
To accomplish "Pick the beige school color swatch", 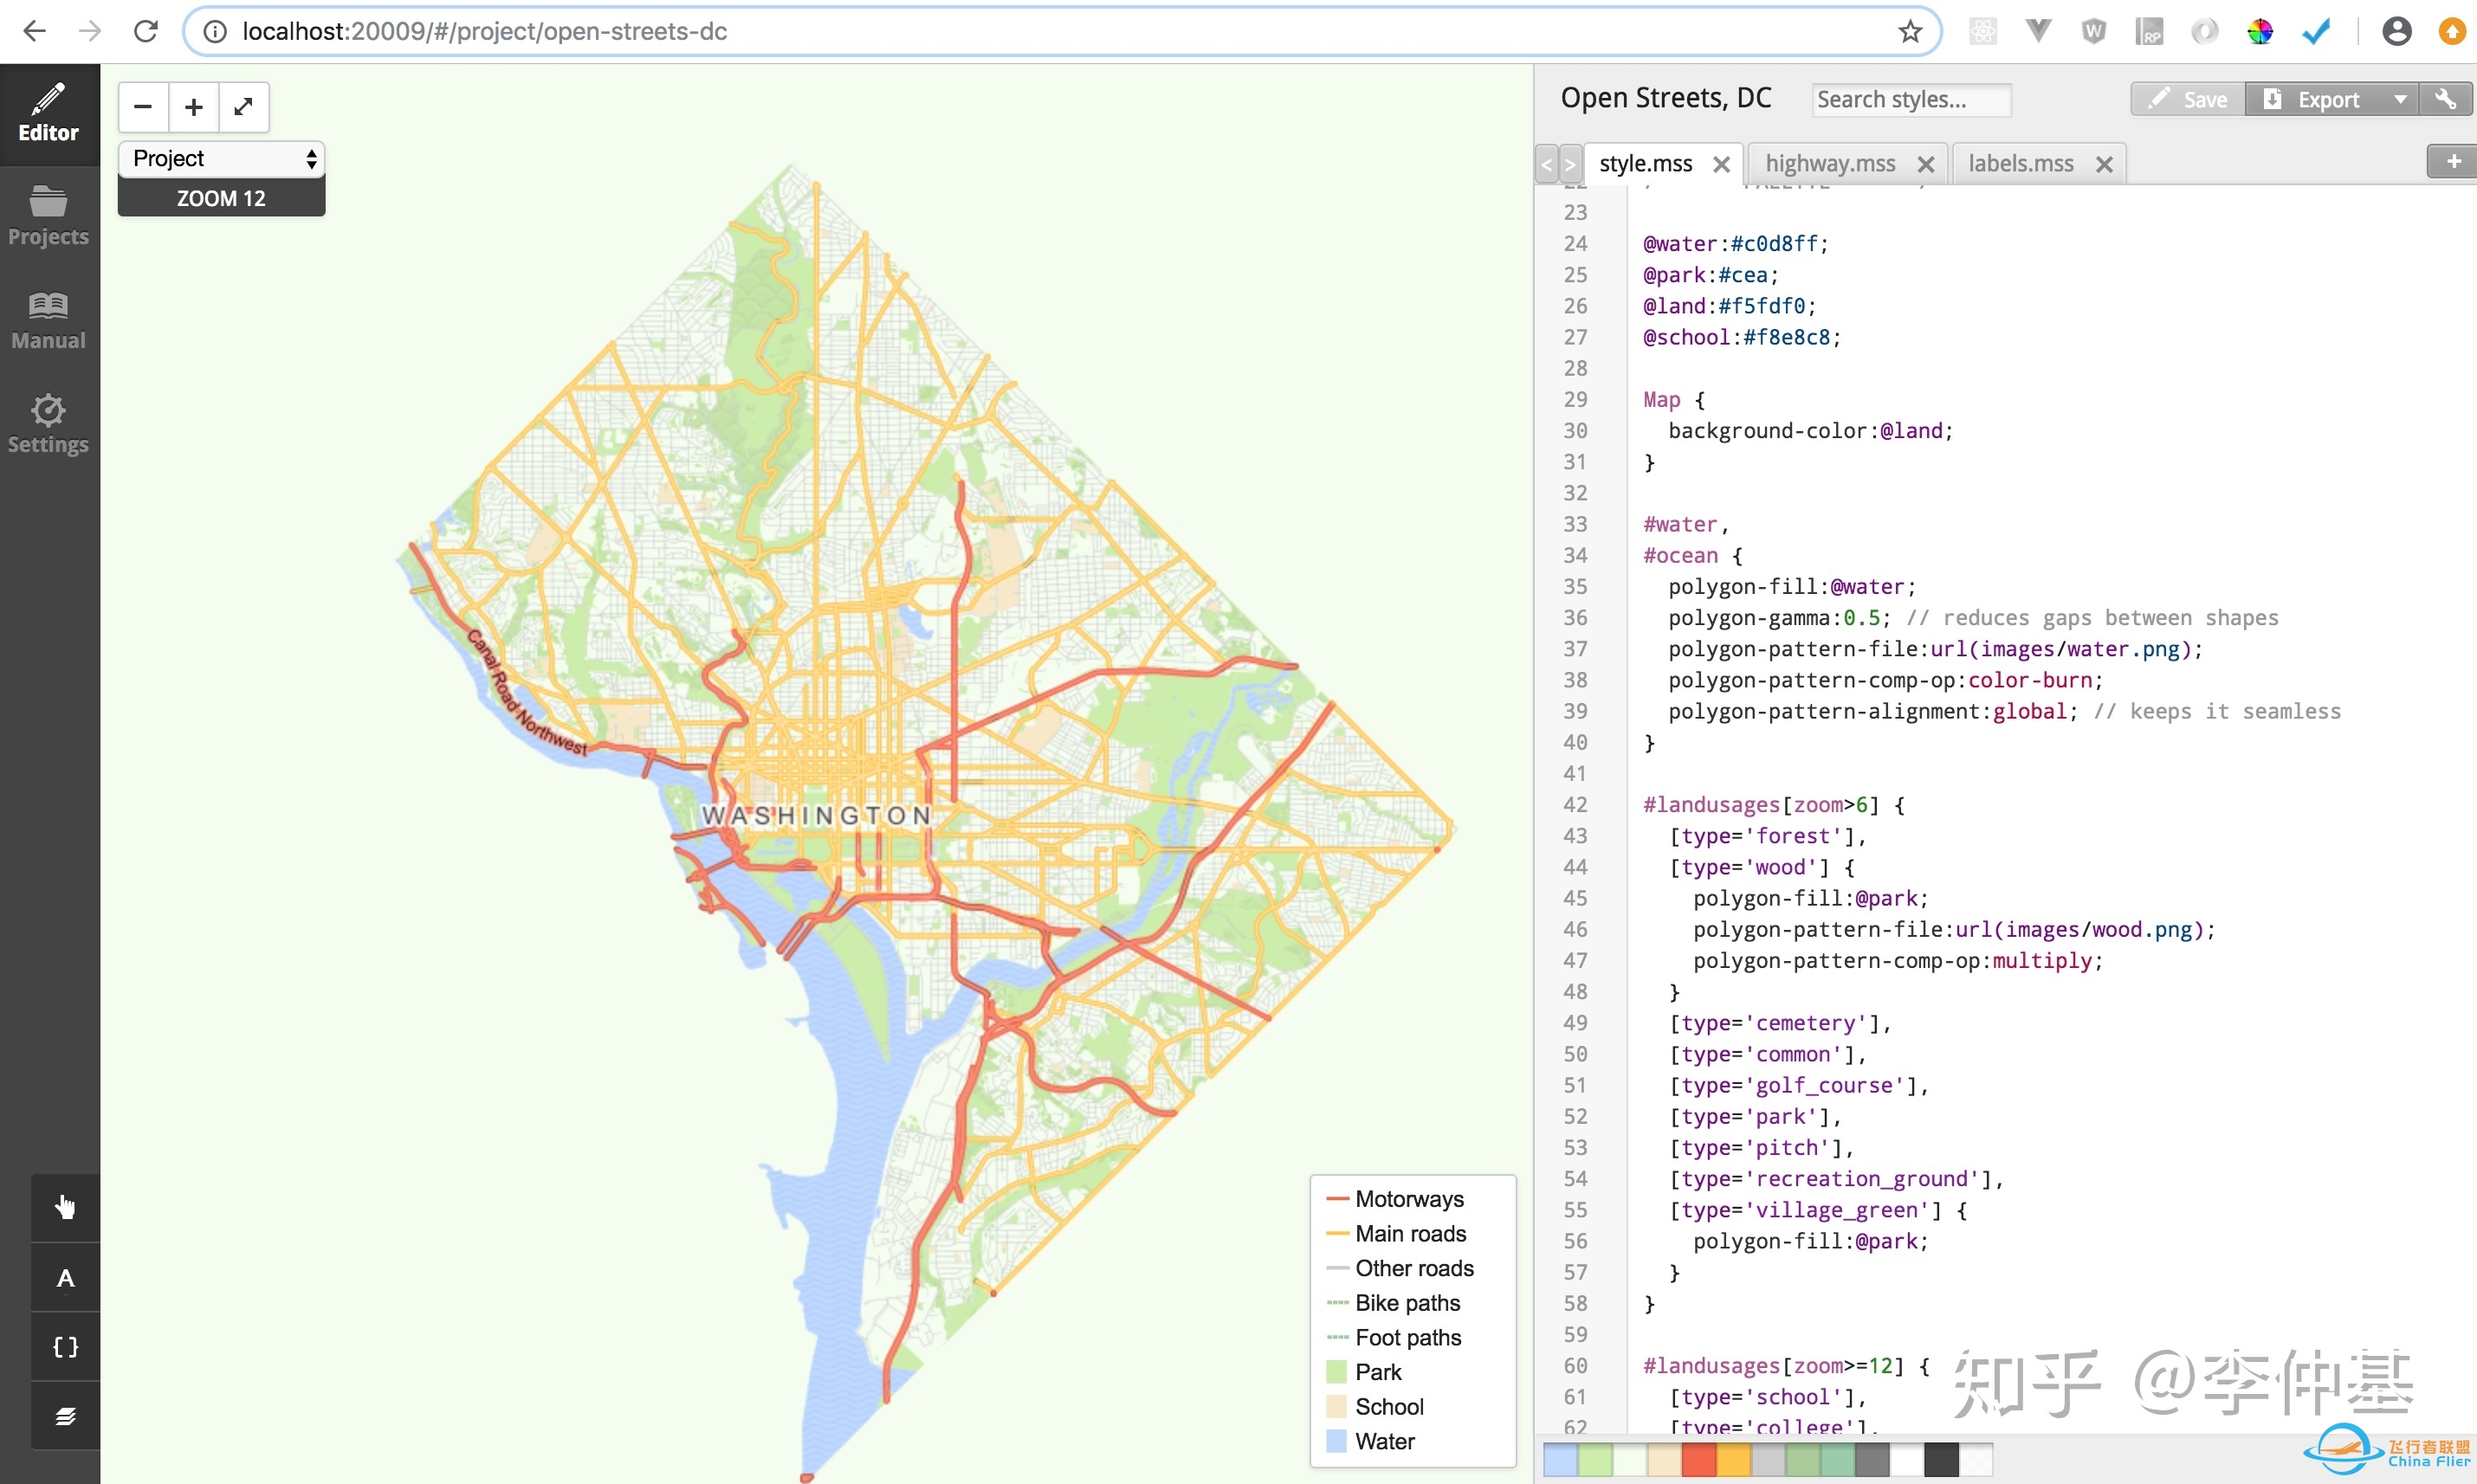I will 1664,1459.
